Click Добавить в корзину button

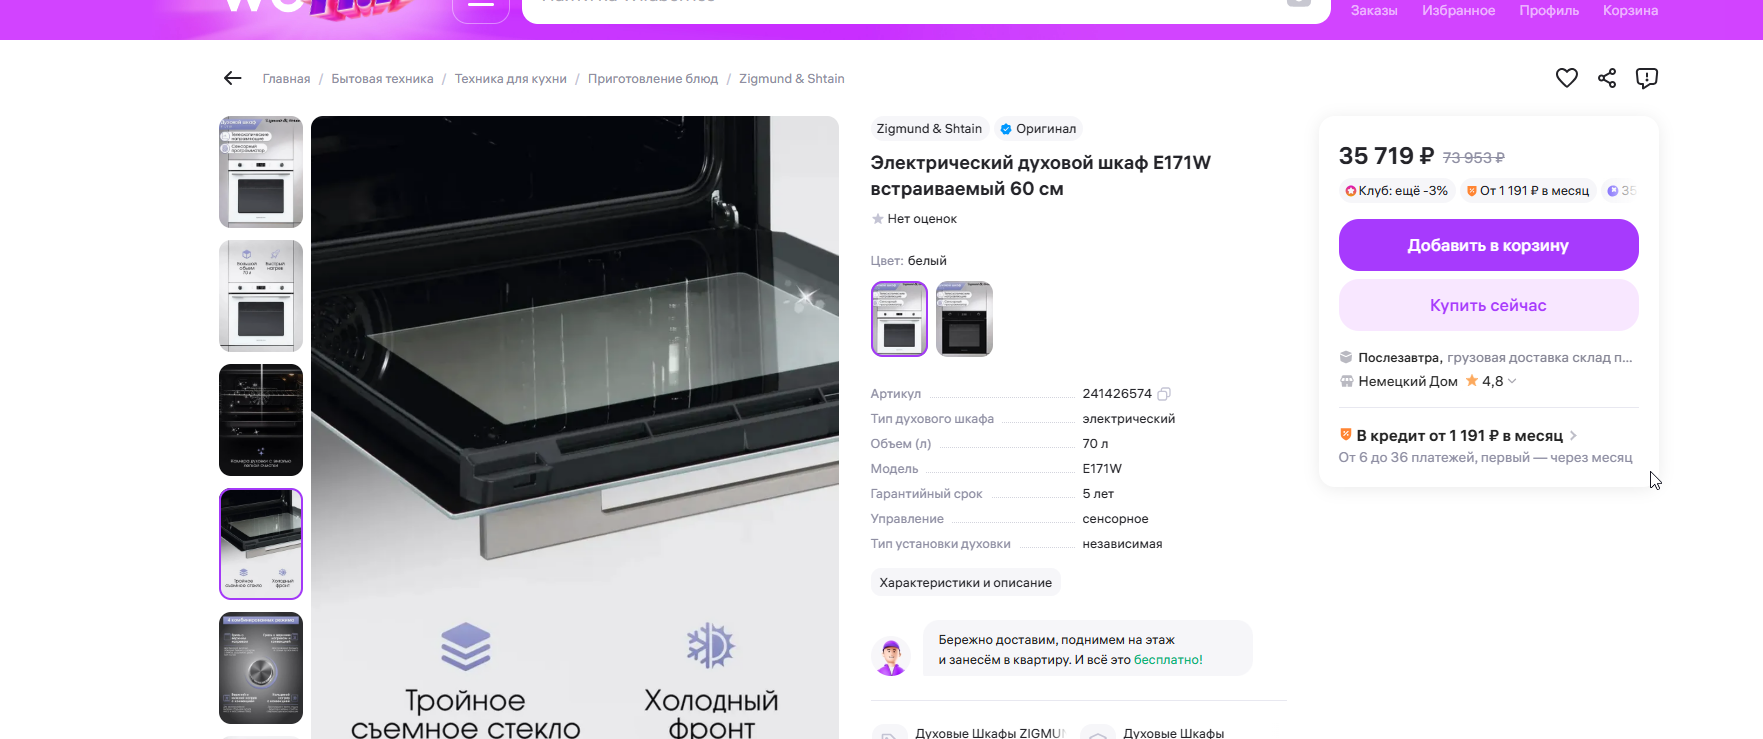pyautogui.click(x=1488, y=246)
